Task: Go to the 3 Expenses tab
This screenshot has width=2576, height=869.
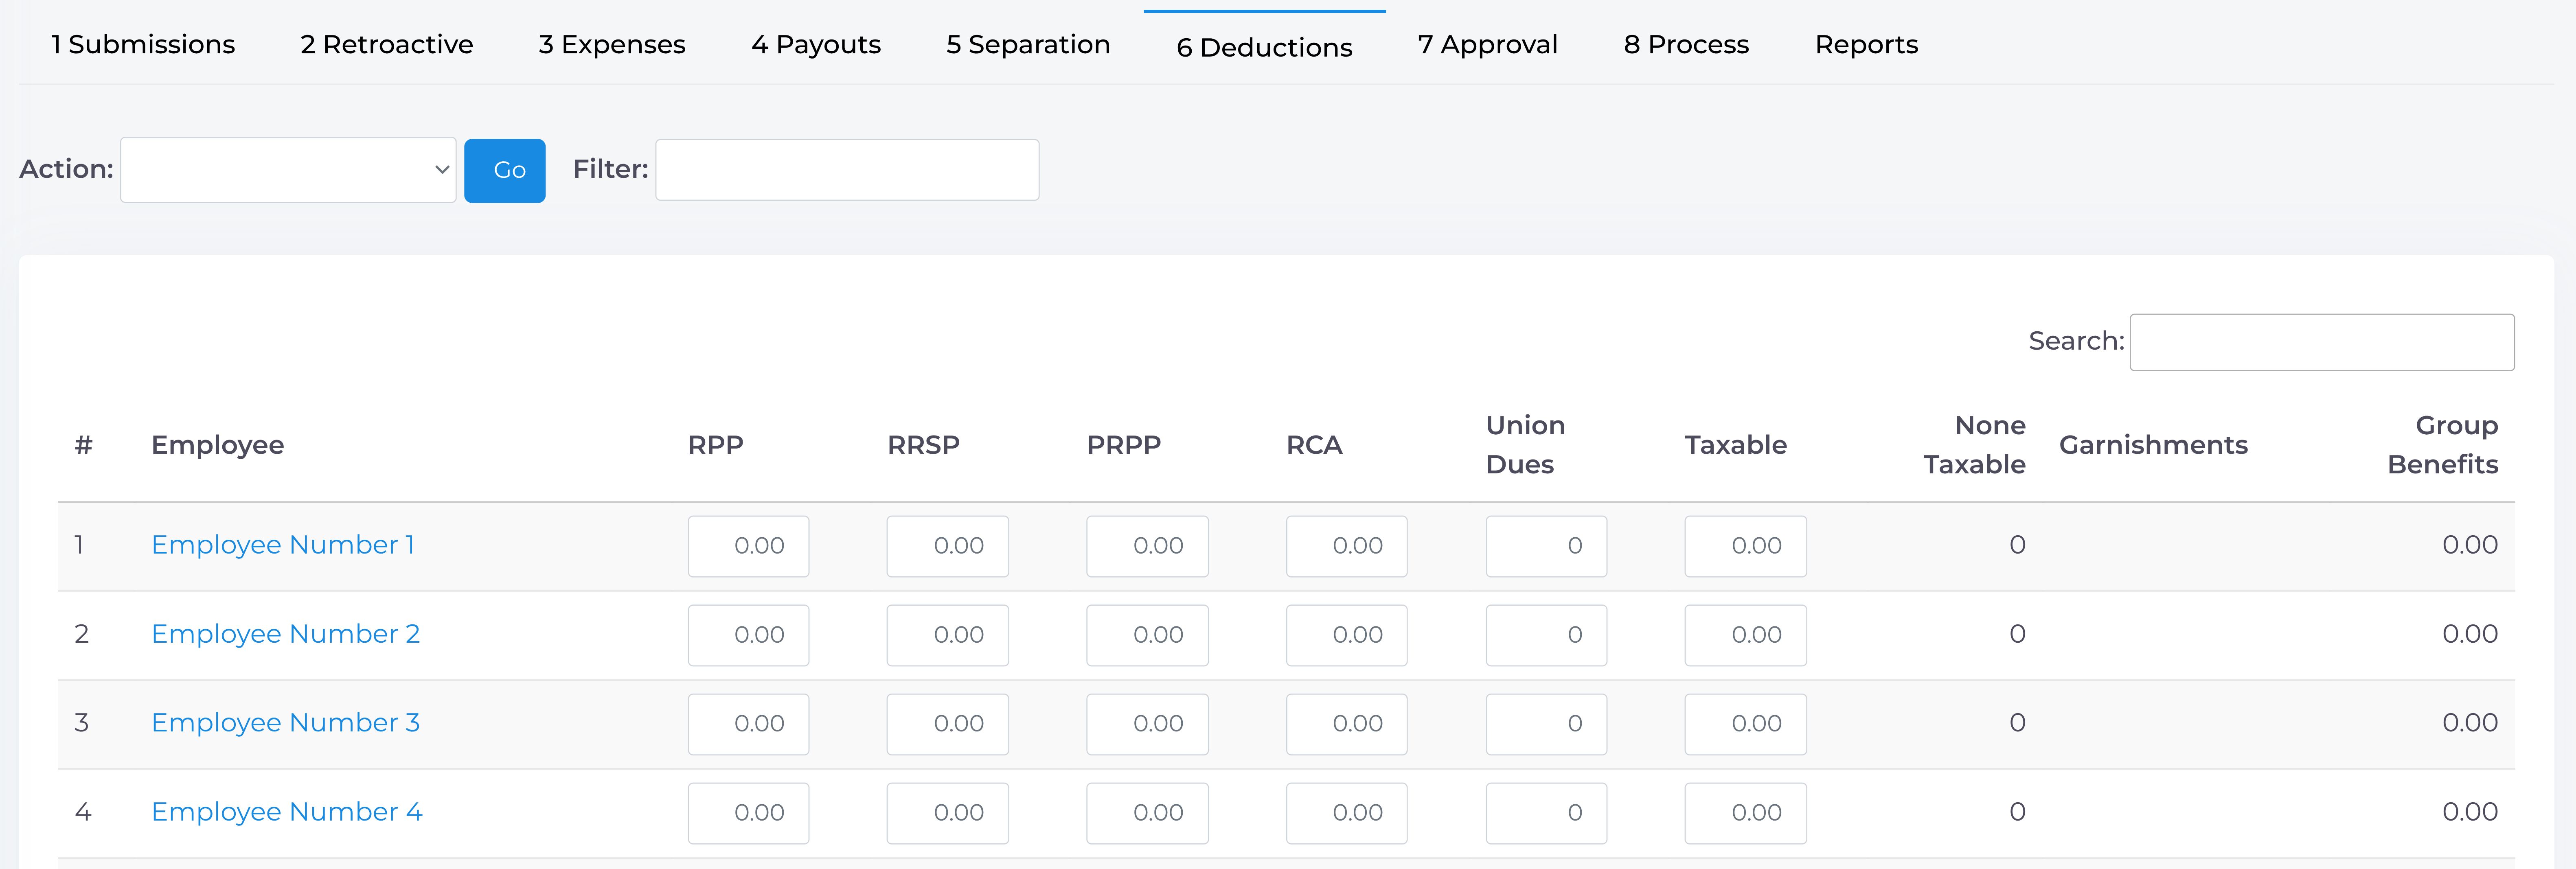Action: pyautogui.click(x=611, y=45)
